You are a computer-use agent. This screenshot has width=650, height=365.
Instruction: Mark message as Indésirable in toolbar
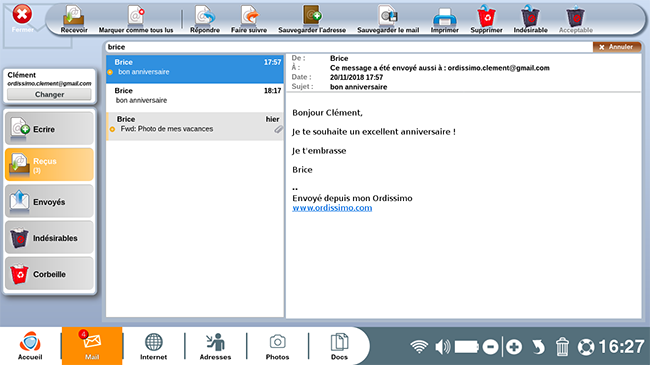[530, 19]
